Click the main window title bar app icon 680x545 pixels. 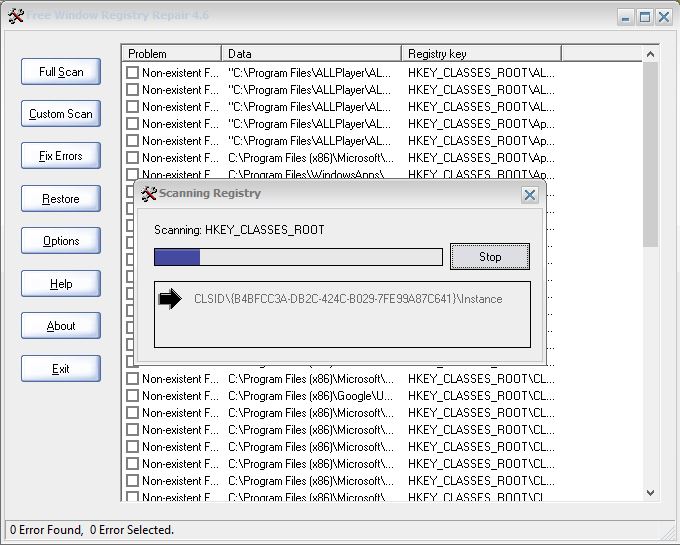tap(15, 17)
